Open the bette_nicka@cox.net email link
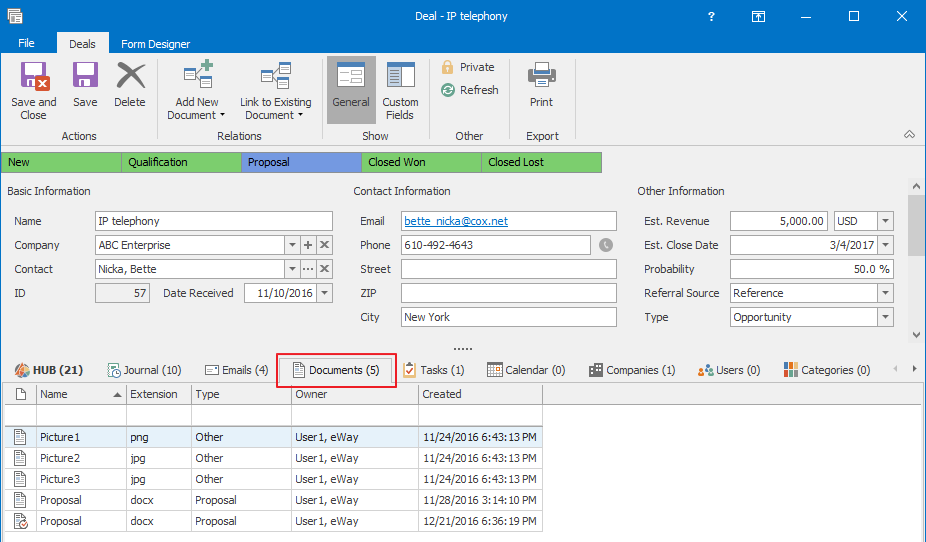The height and width of the screenshot is (542, 926). tap(456, 221)
